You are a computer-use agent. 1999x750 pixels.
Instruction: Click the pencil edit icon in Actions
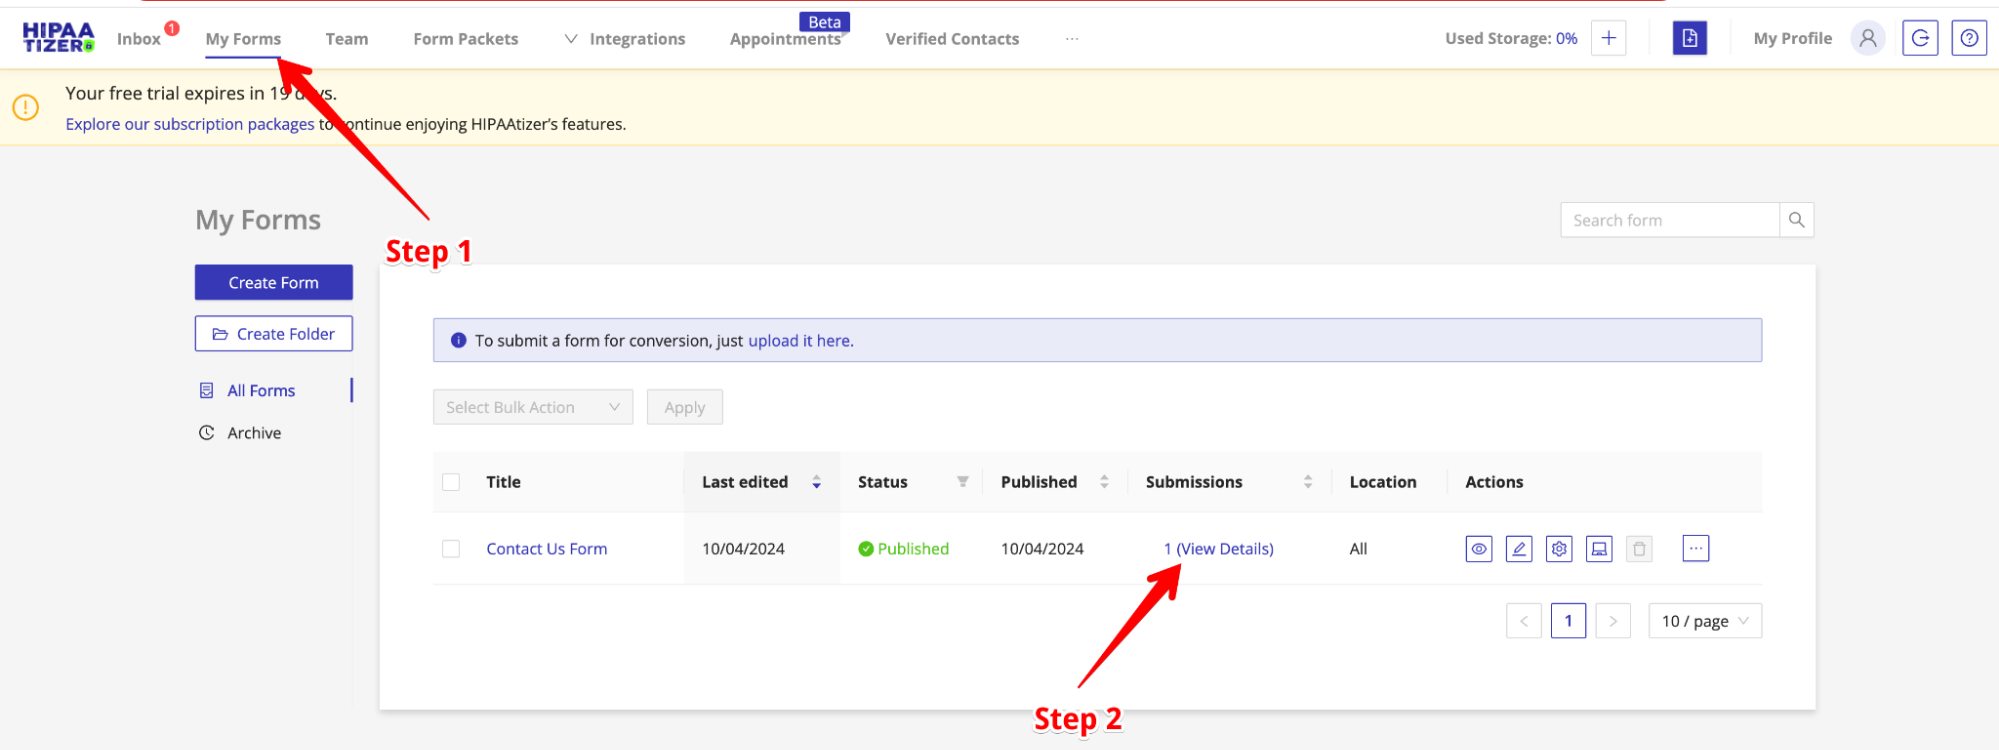pyautogui.click(x=1518, y=549)
